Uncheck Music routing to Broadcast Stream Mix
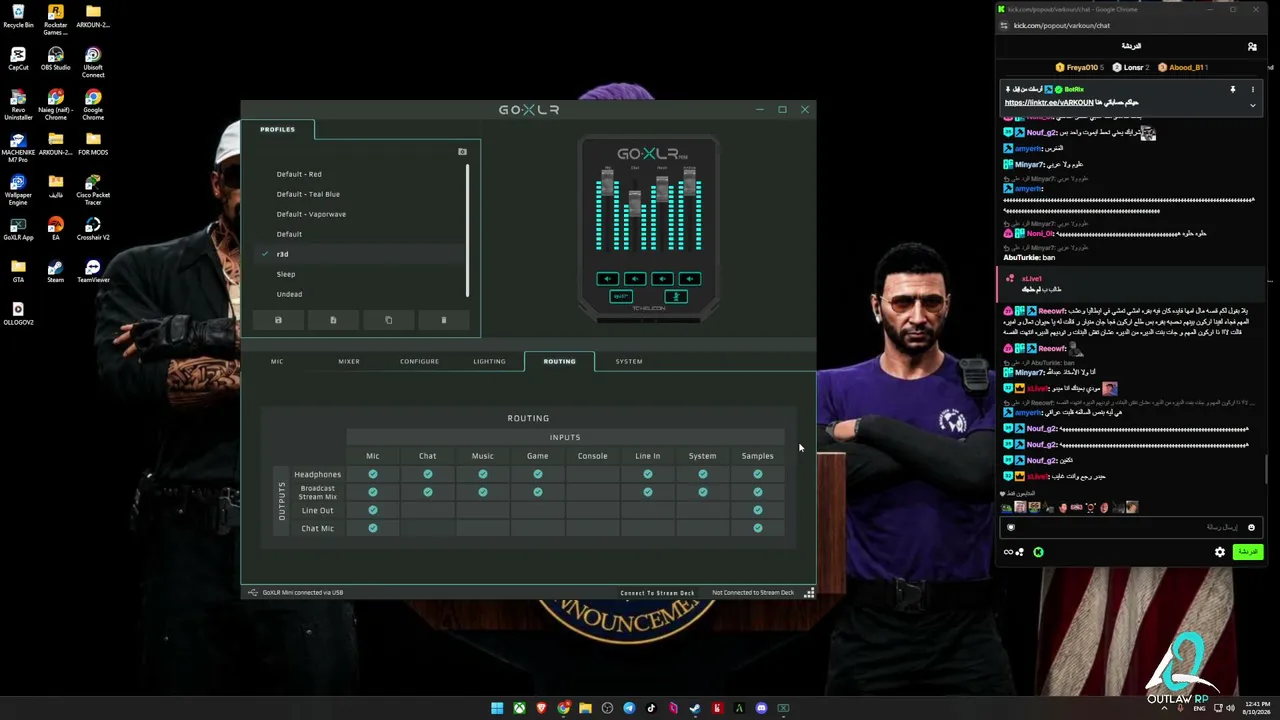Viewport: 1280px width, 720px height. tap(483, 492)
